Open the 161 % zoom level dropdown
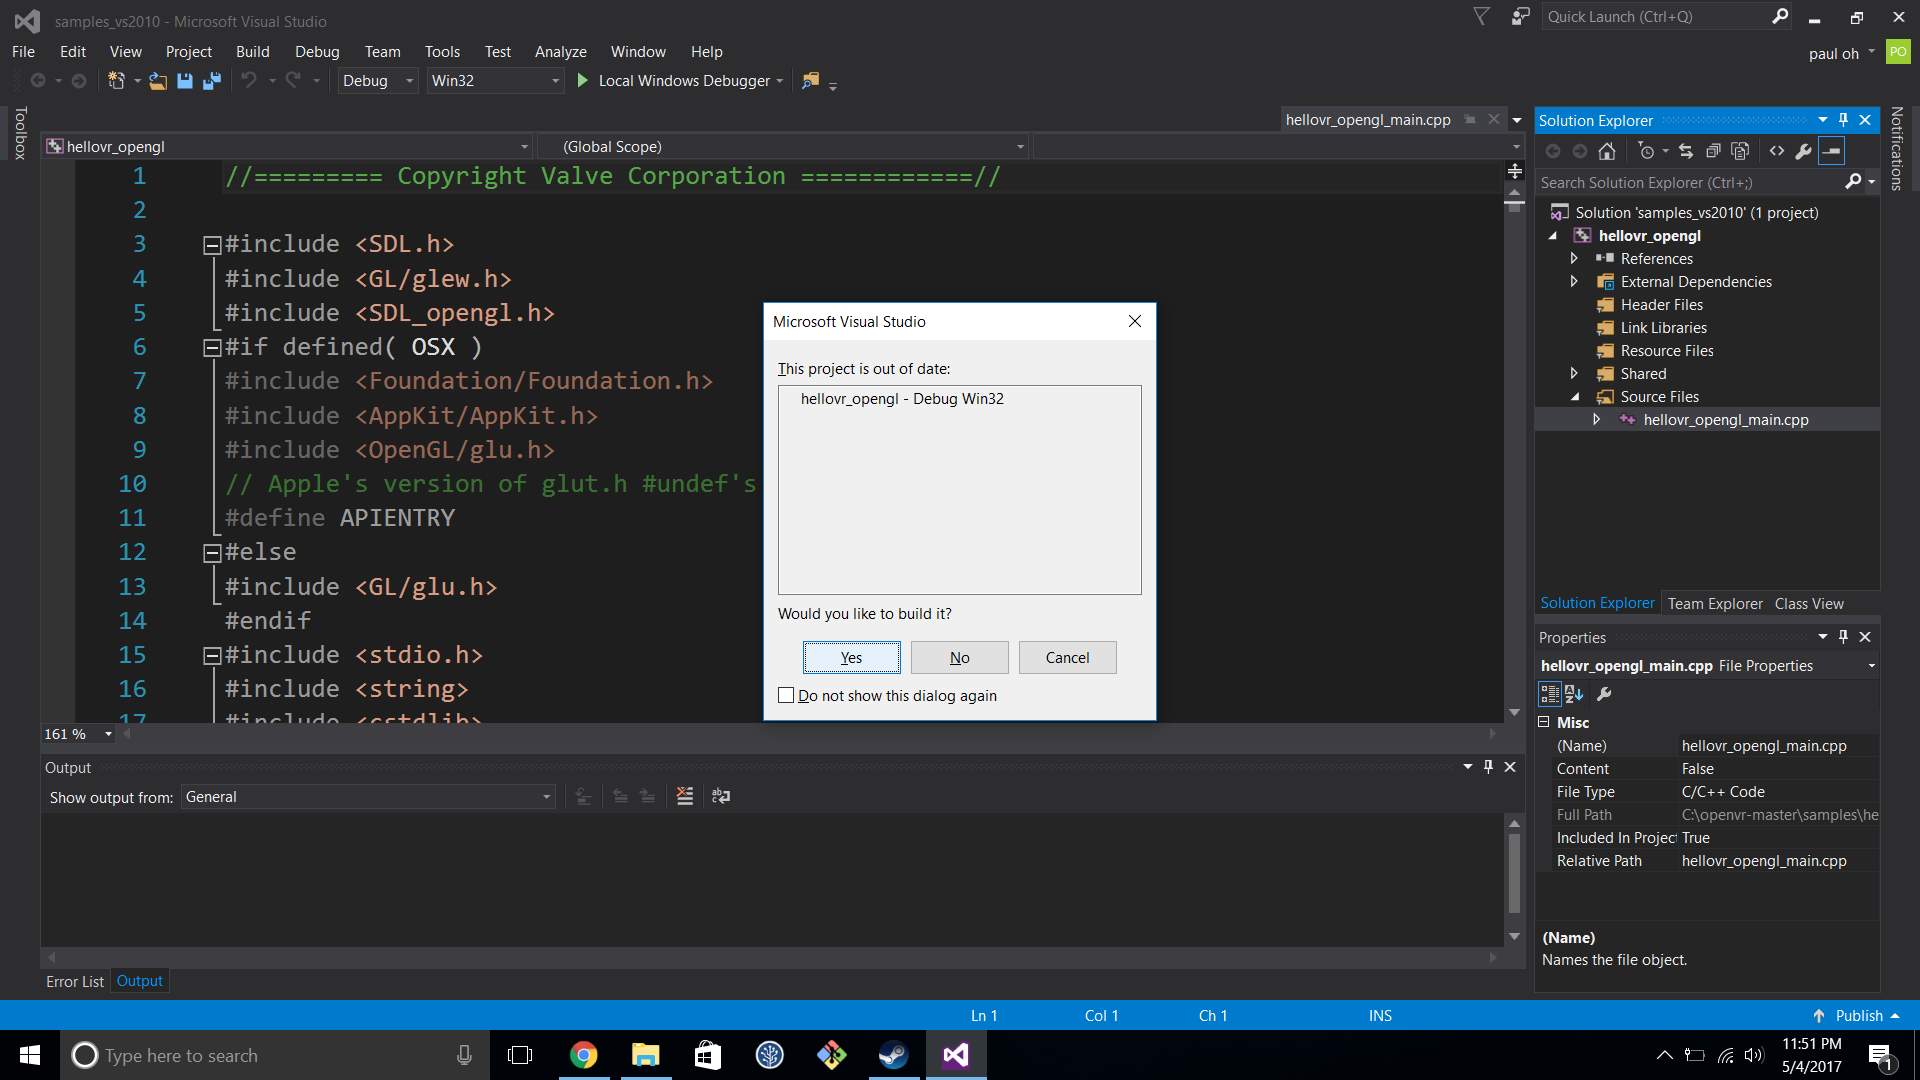The height and width of the screenshot is (1080, 1920). click(x=108, y=734)
